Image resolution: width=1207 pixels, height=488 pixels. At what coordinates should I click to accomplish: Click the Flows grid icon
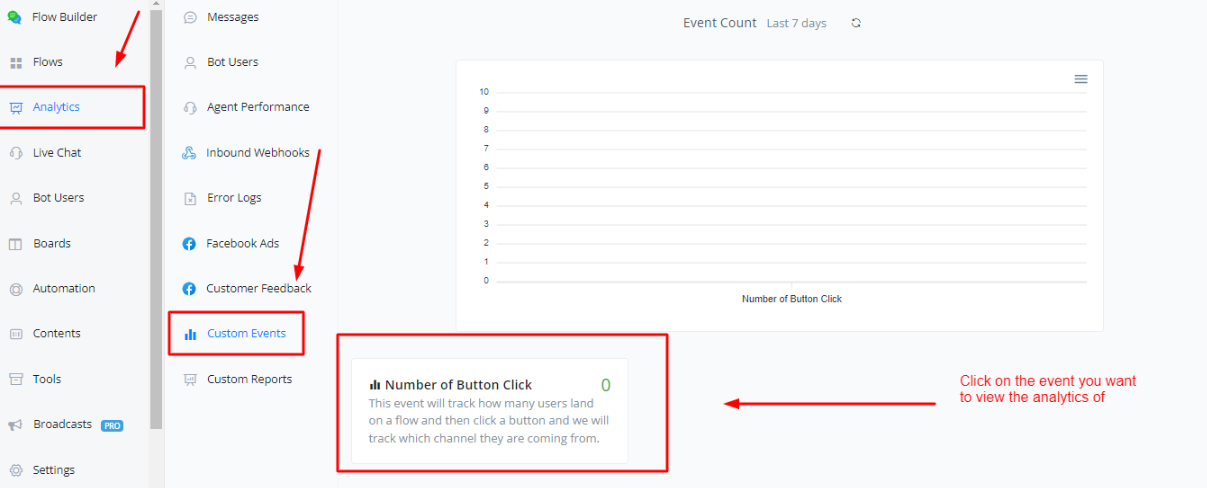[15, 63]
